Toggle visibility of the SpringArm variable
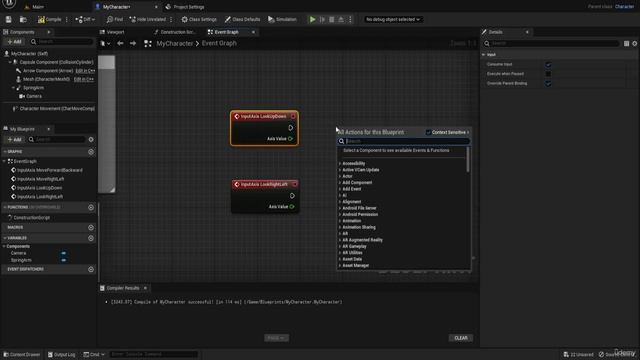This screenshot has height=360, width=640. (x=63, y=260)
